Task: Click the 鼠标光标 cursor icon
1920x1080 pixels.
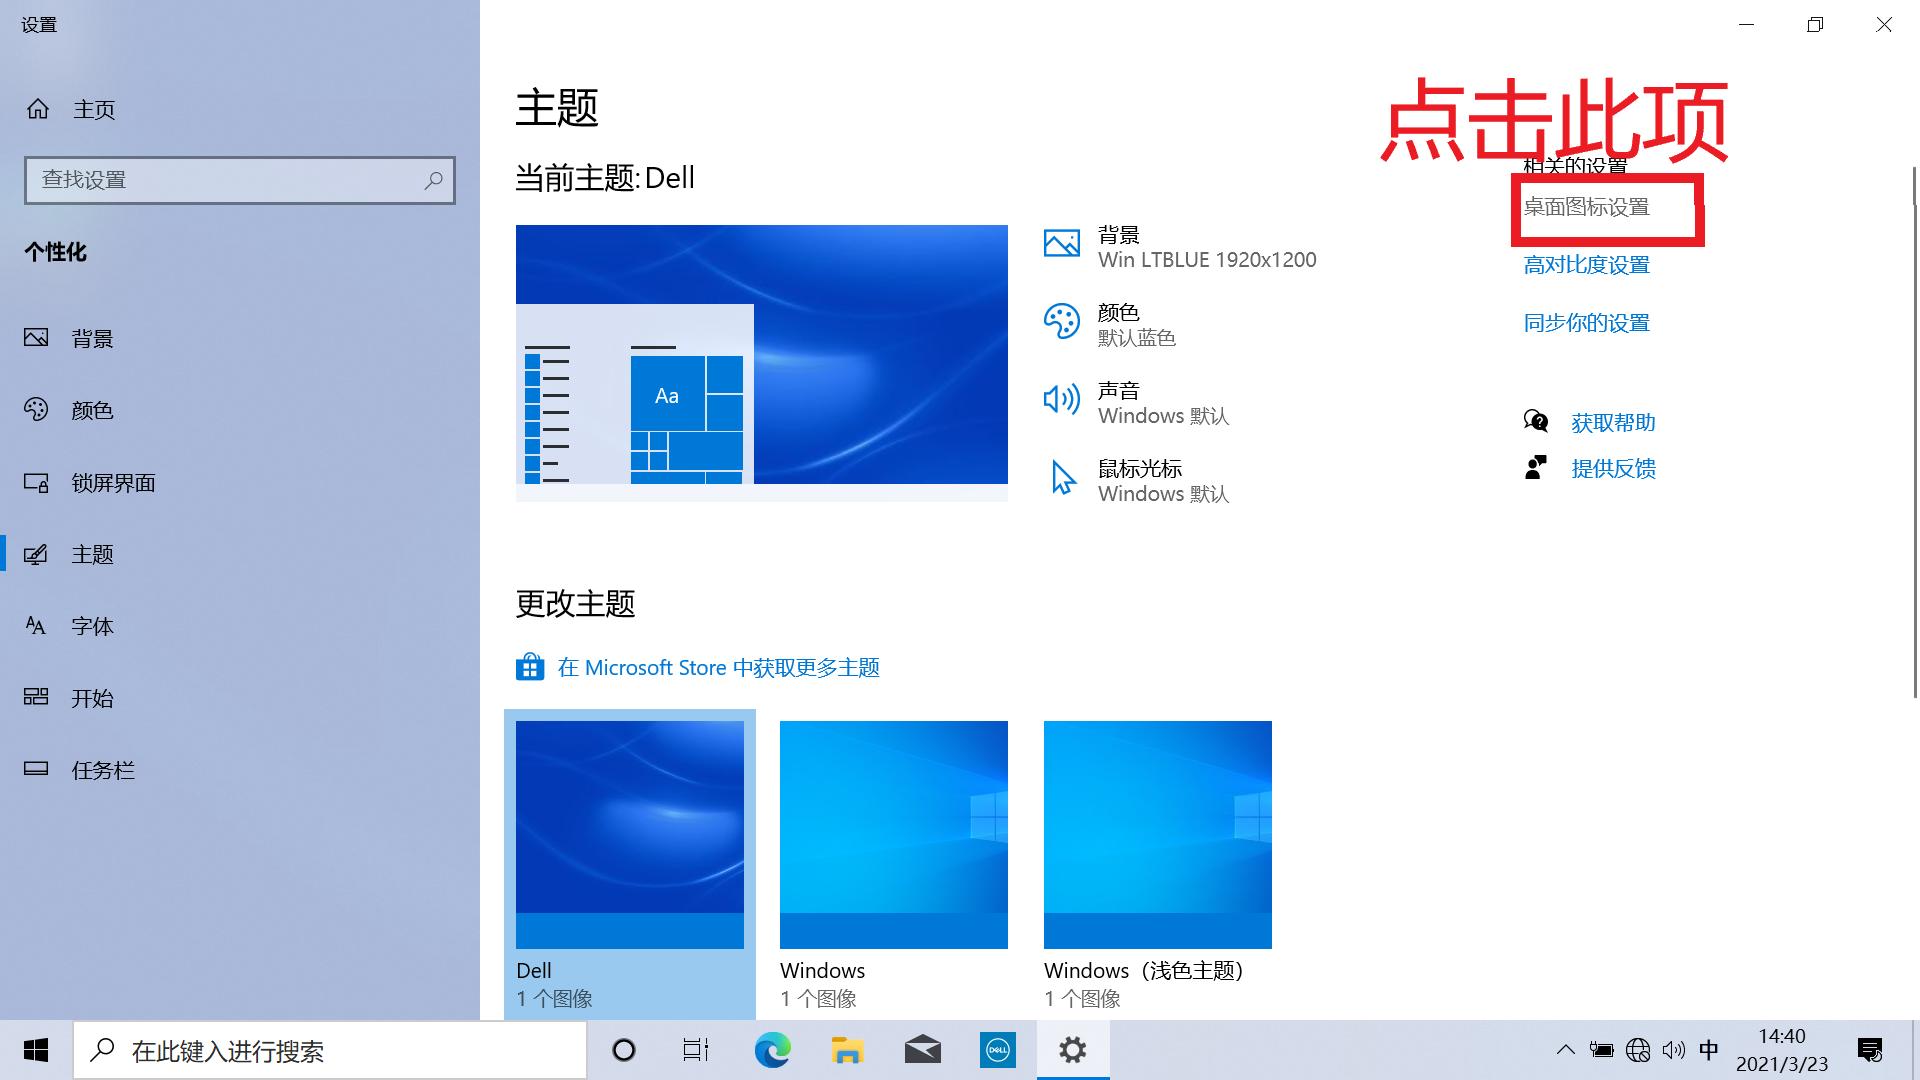Action: click(x=1062, y=478)
